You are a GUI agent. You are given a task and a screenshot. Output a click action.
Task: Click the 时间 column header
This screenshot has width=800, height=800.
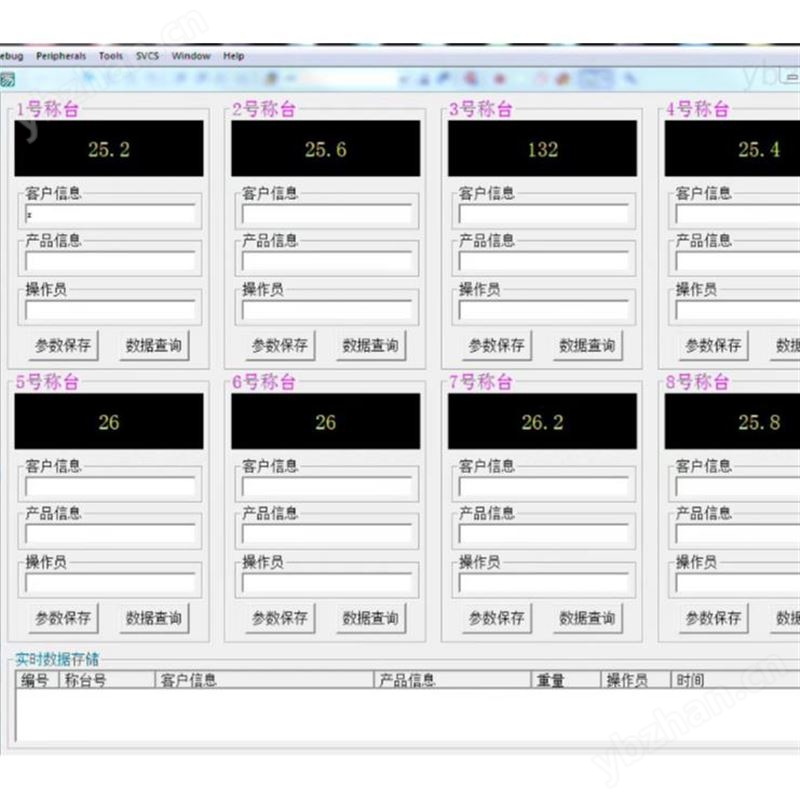coord(735,680)
